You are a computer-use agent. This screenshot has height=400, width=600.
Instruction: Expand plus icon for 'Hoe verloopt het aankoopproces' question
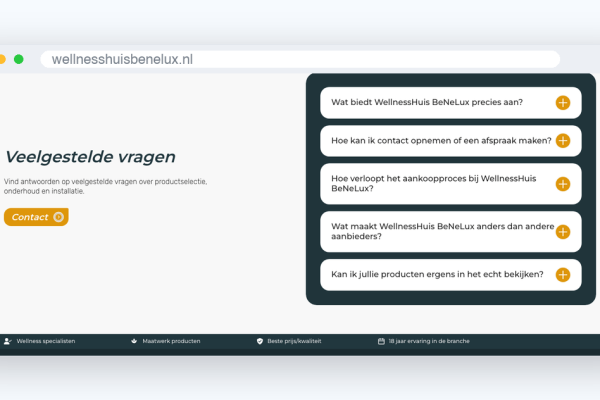[562, 184]
